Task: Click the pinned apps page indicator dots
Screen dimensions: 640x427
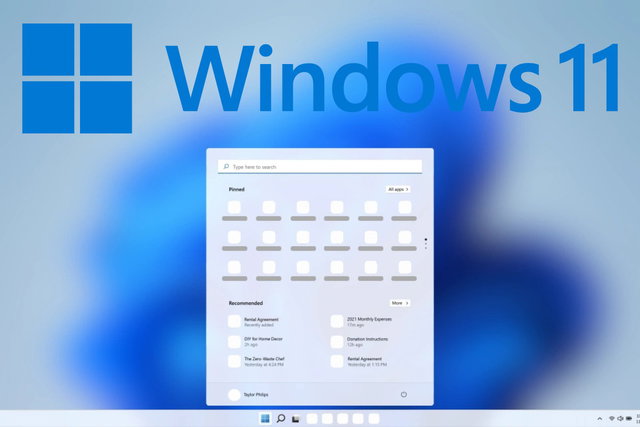Action: [x=426, y=244]
